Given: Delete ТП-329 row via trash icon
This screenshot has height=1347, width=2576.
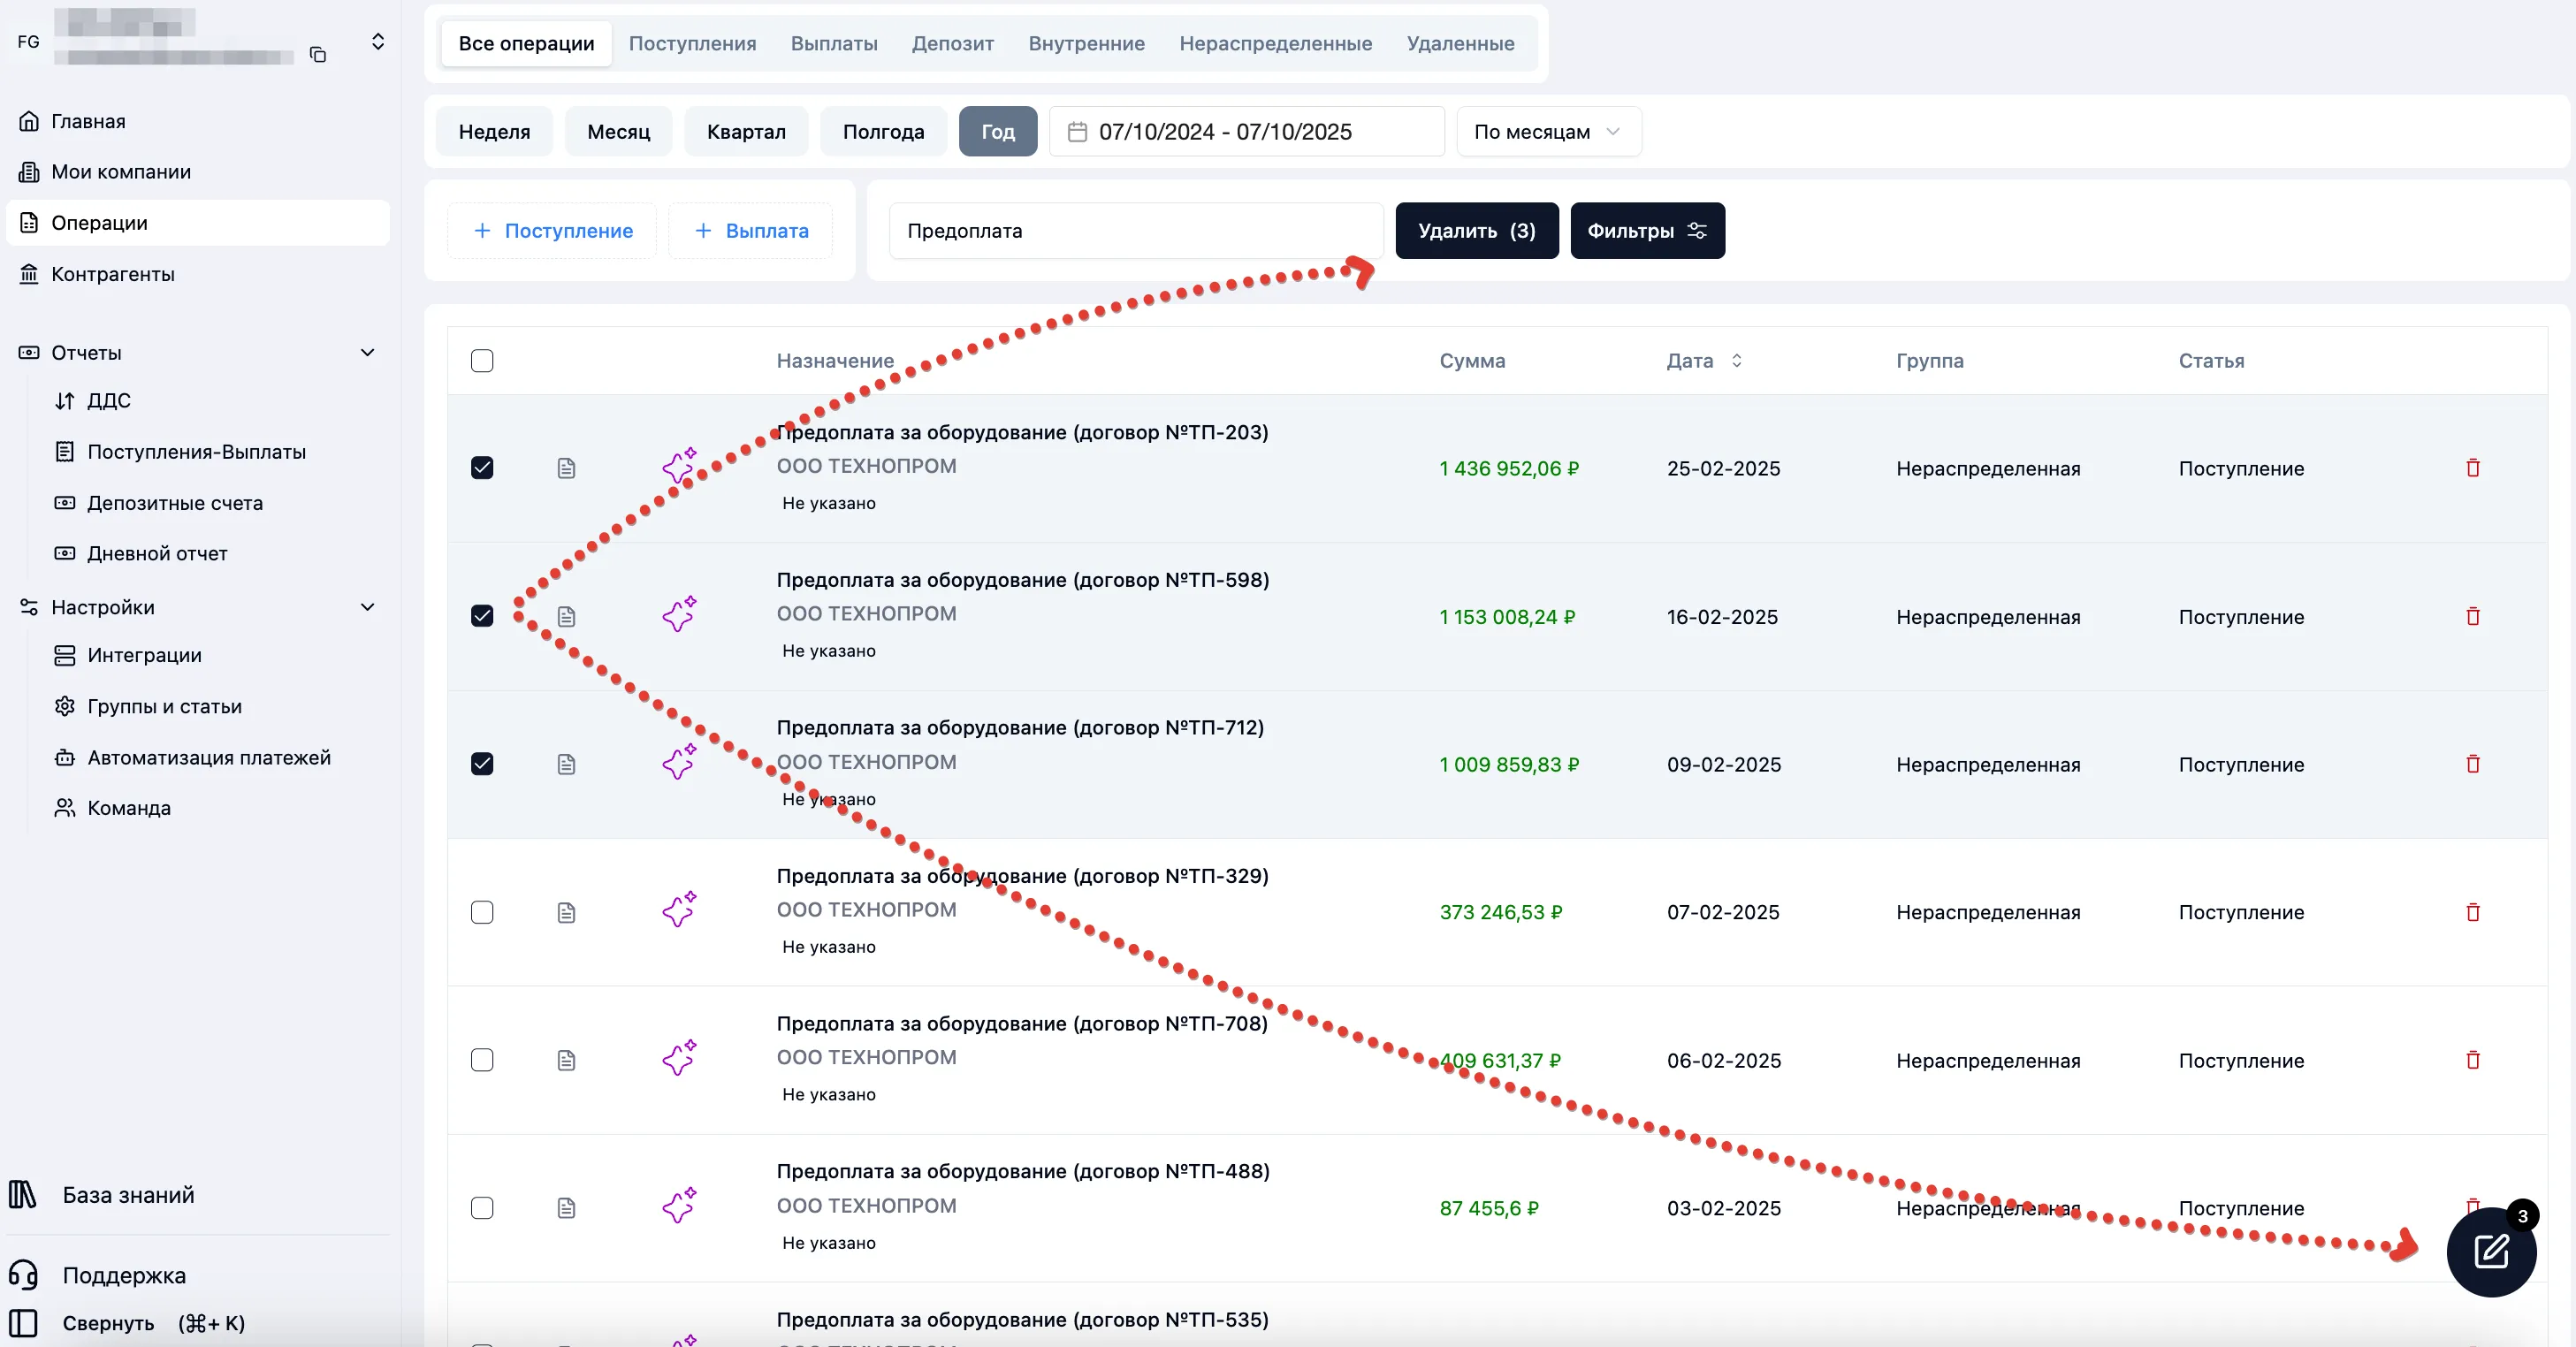Looking at the screenshot, I should [x=2473, y=912].
